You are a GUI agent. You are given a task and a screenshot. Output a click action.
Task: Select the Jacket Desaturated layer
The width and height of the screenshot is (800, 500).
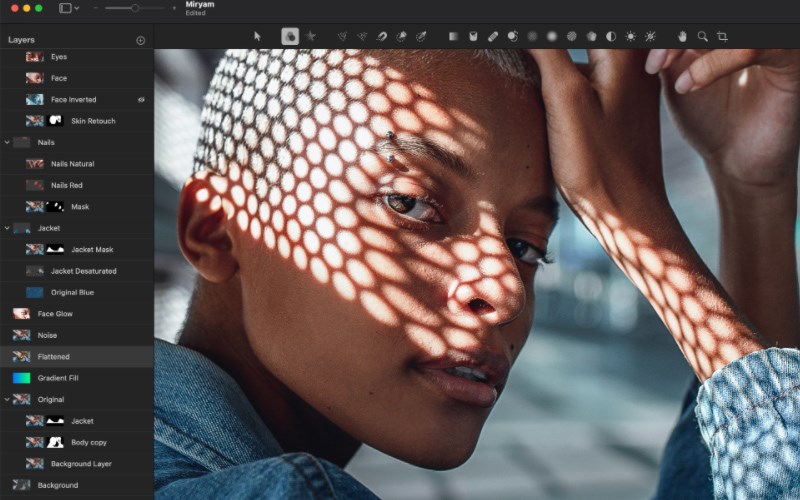[x=77, y=271]
